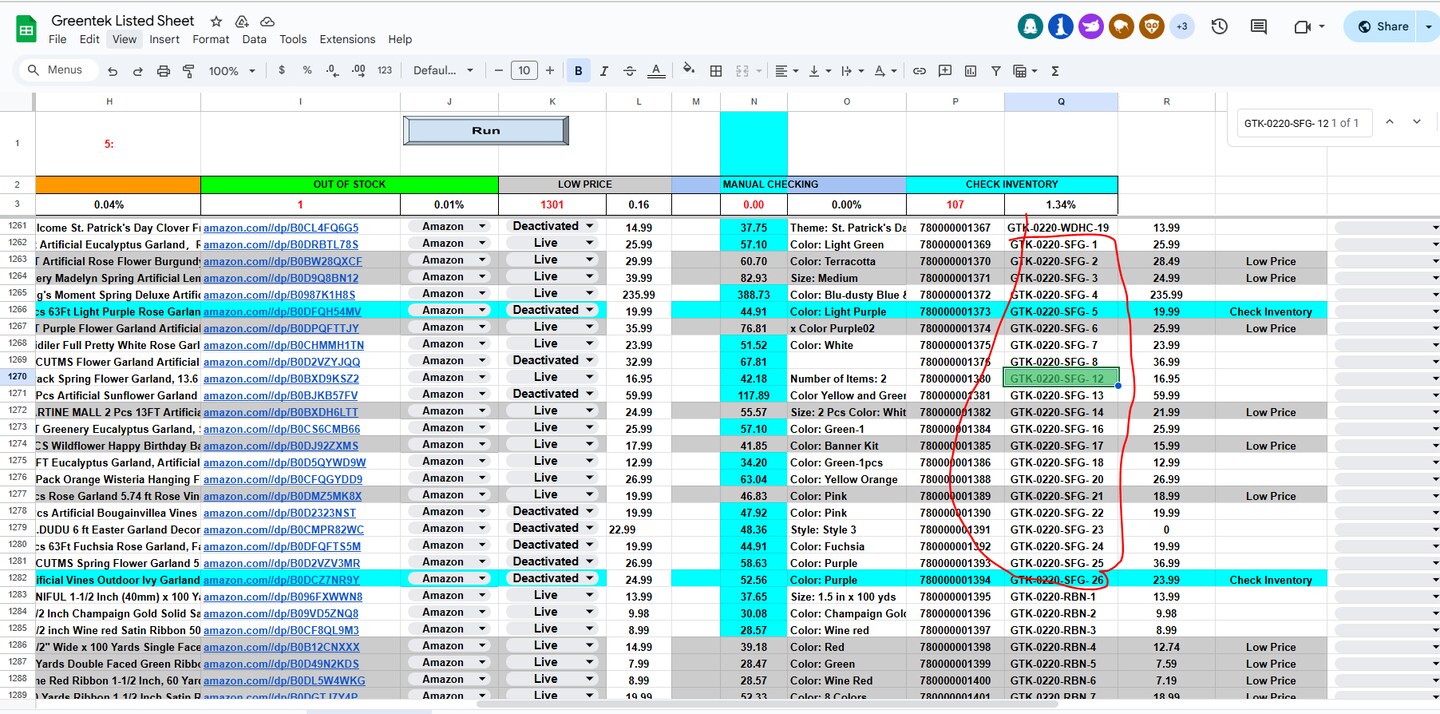Open the Format menu
1440x714 pixels.
211,39
